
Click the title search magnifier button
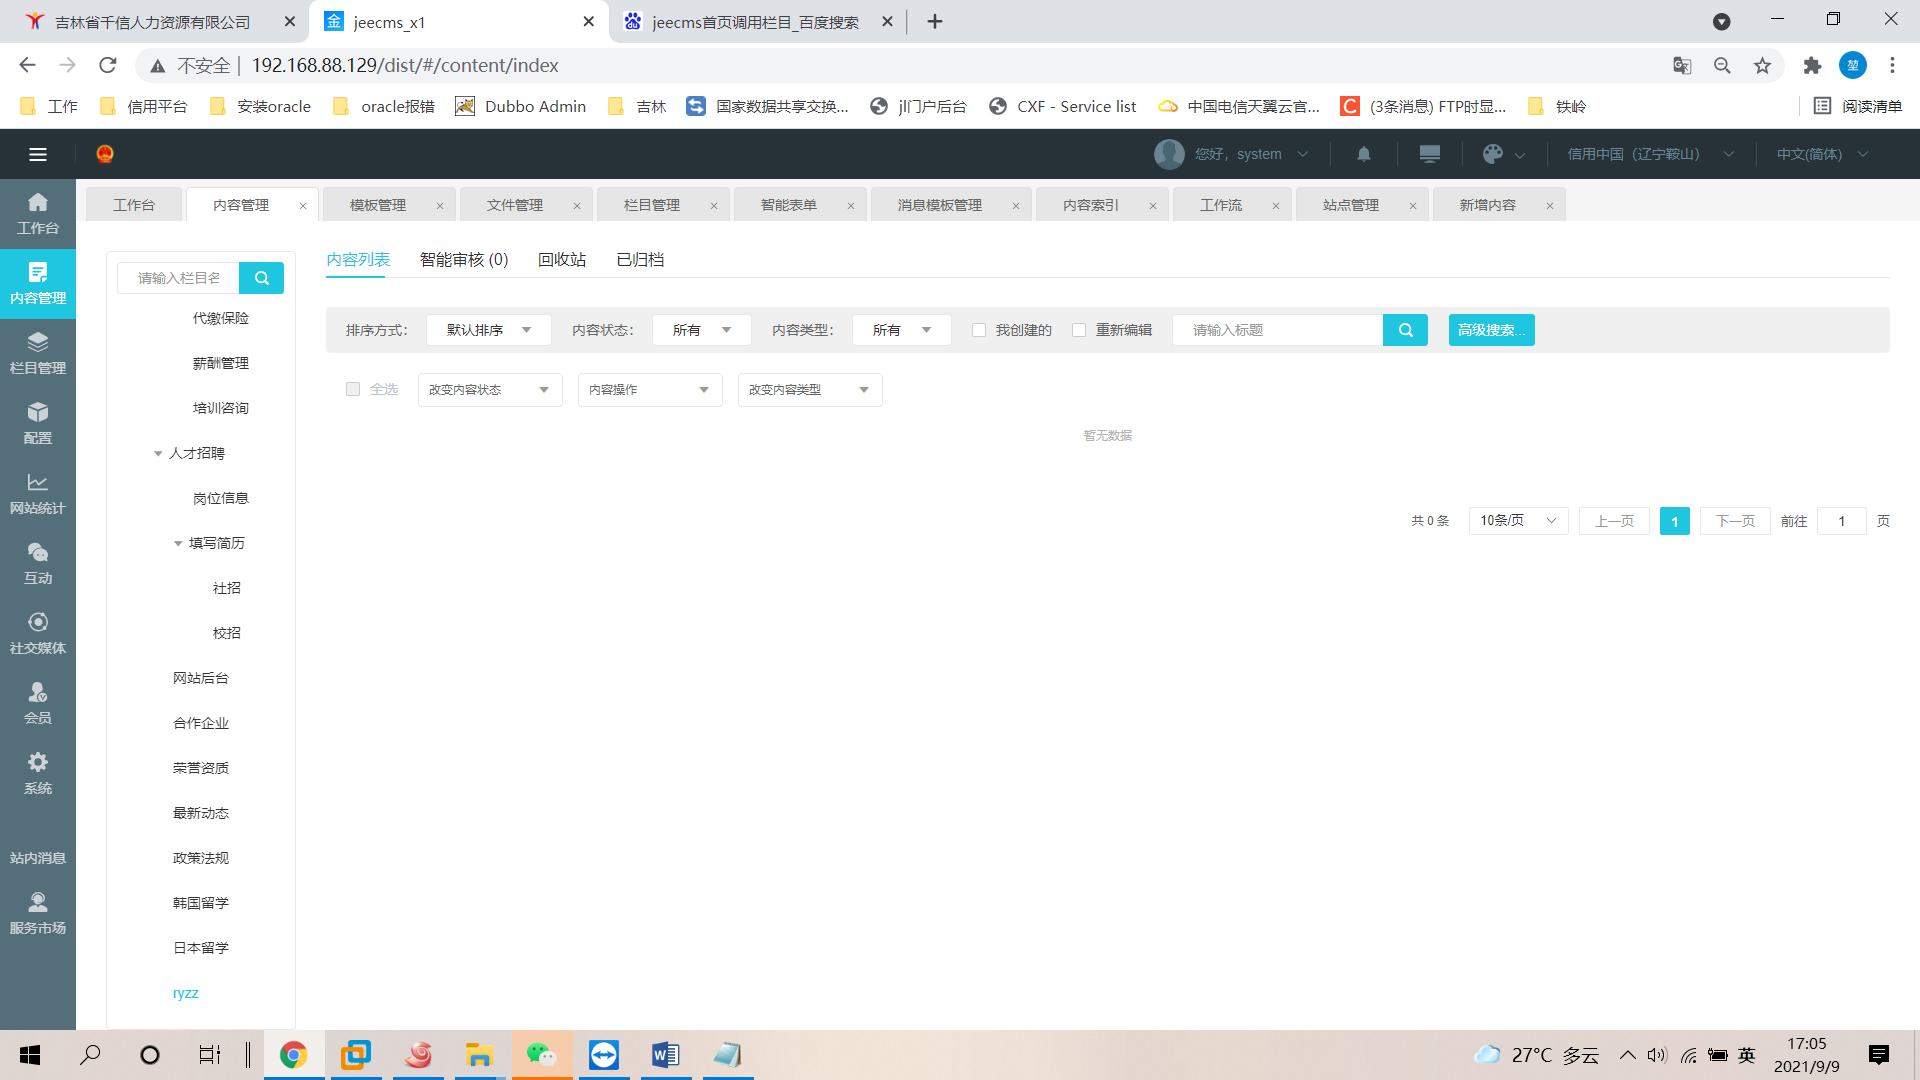point(1405,330)
